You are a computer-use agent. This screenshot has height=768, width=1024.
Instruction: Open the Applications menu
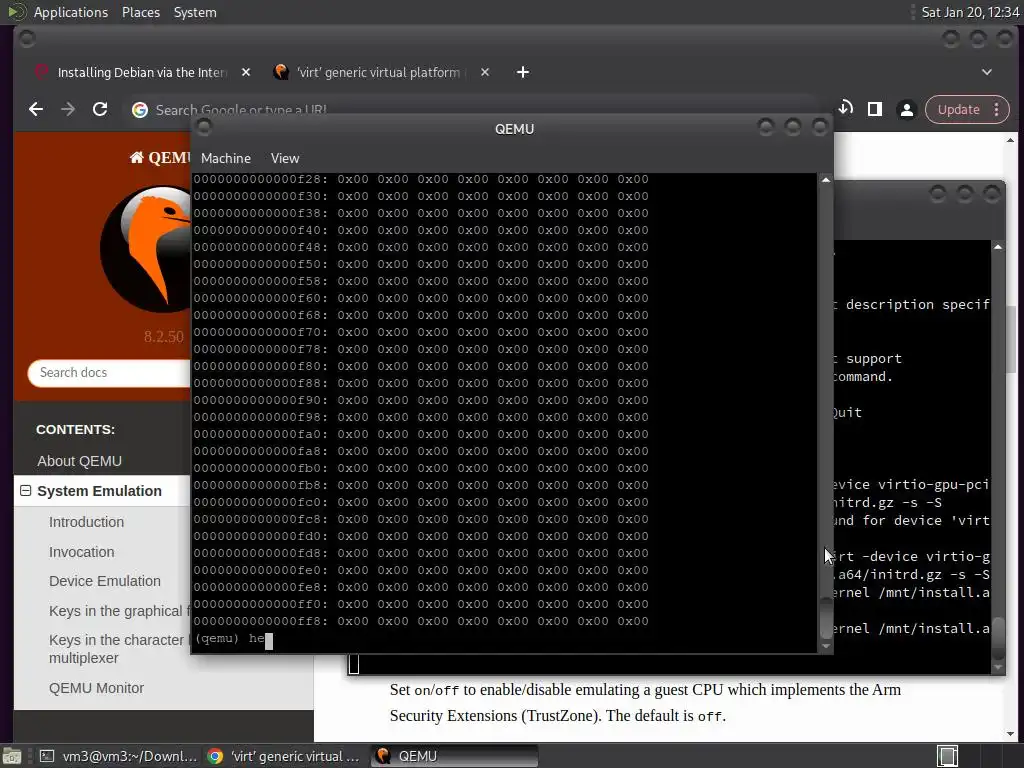71,12
